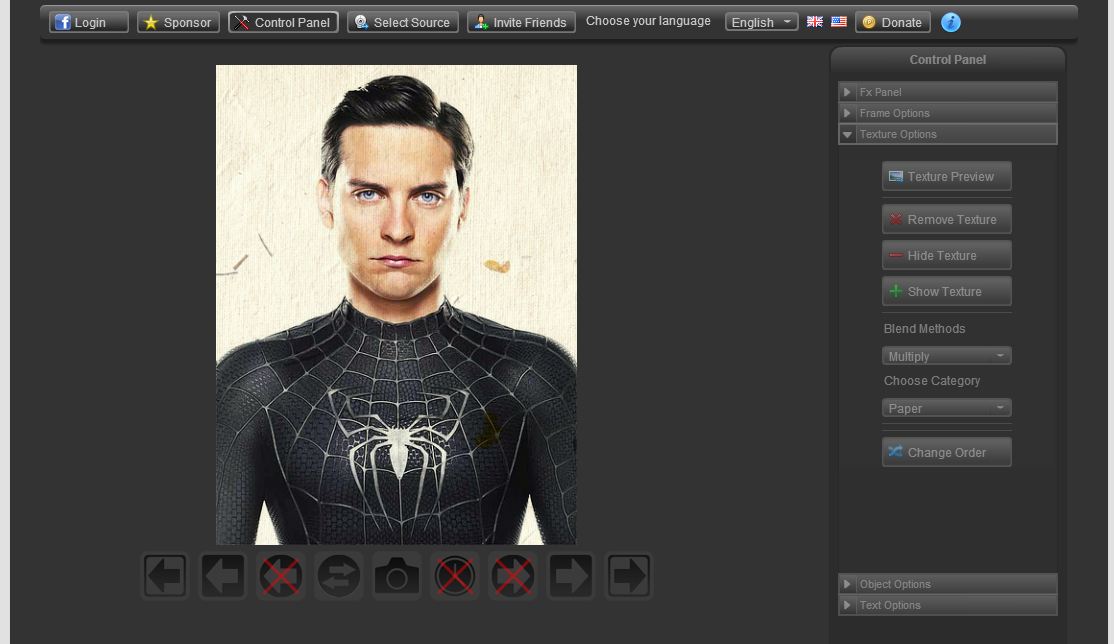The image size is (1114, 644).
Task: Open the blue info icon
Action: [951, 22]
